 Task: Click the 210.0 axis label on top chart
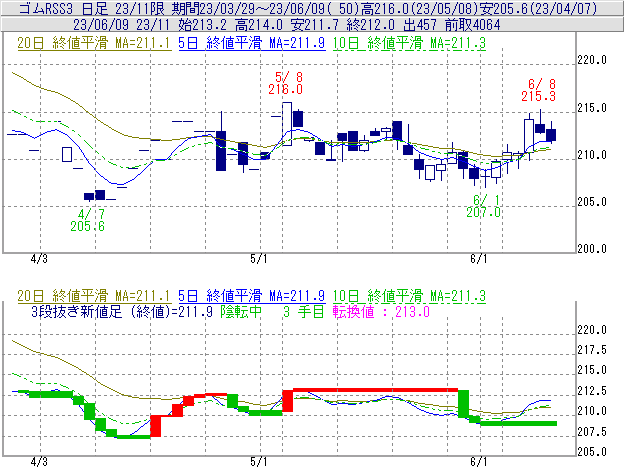[592, 155]
